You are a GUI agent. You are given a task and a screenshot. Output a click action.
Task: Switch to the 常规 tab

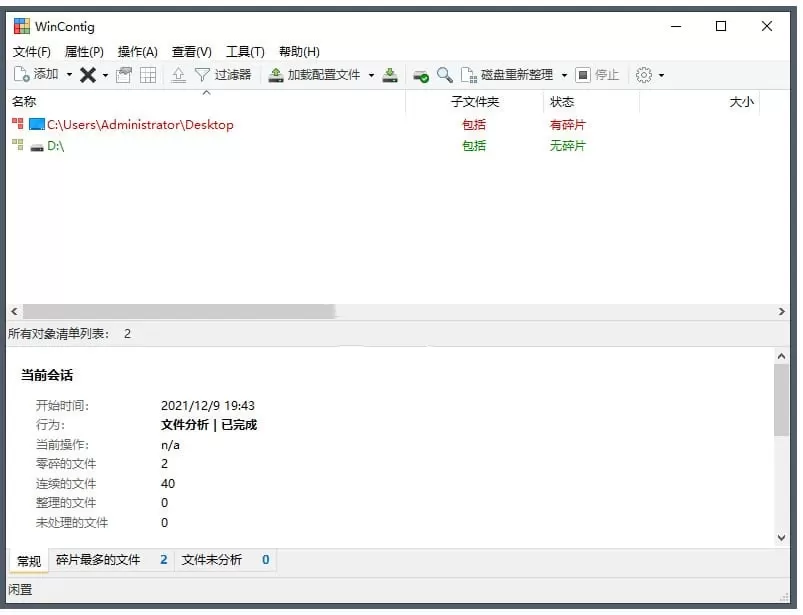(x=29, y=561)
